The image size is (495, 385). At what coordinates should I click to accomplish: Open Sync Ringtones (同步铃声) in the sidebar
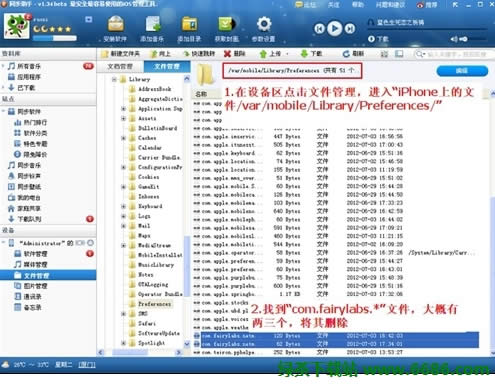pos(25,176)
